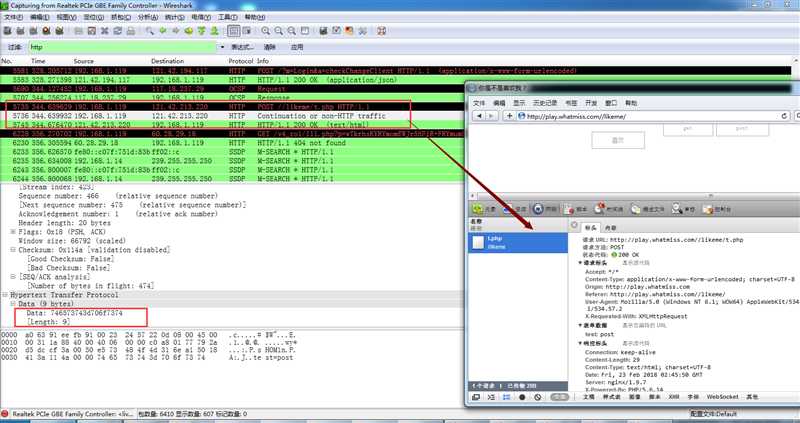The height and width of the screenshot is (423, 800).
Task: Click the find packet magnifier icon
Action: pyautogui.click(x=149, y=31)
